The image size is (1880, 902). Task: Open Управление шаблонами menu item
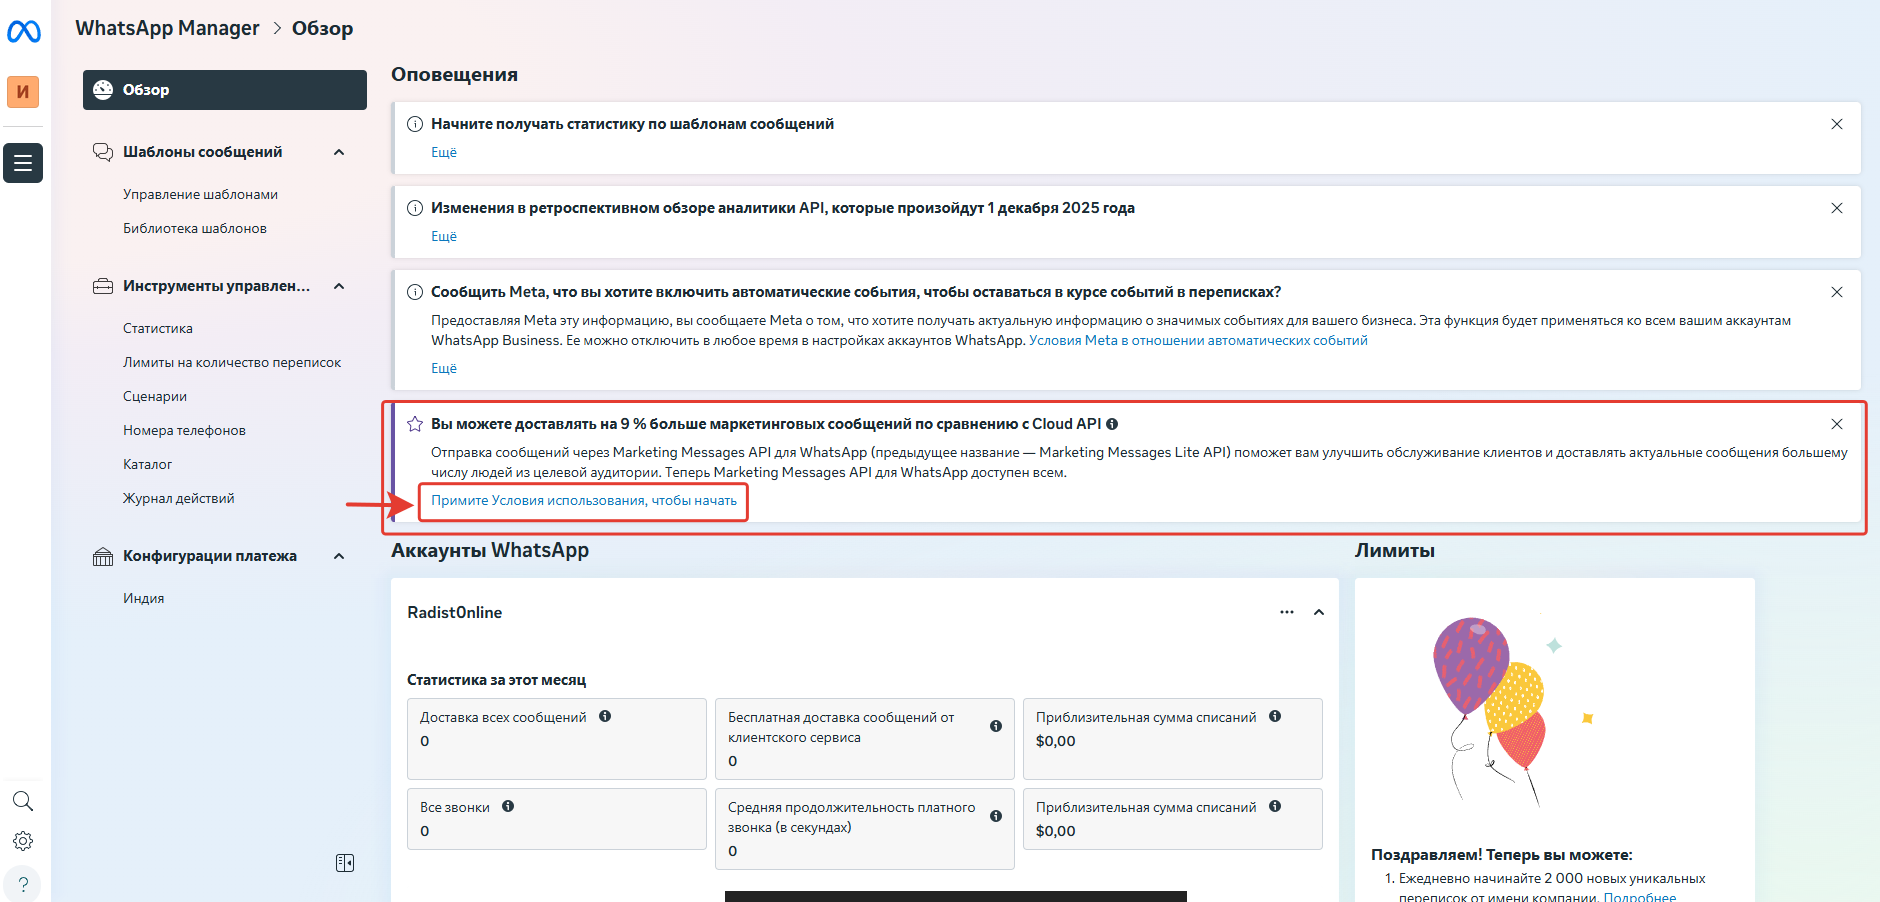[x=200, y=194]
